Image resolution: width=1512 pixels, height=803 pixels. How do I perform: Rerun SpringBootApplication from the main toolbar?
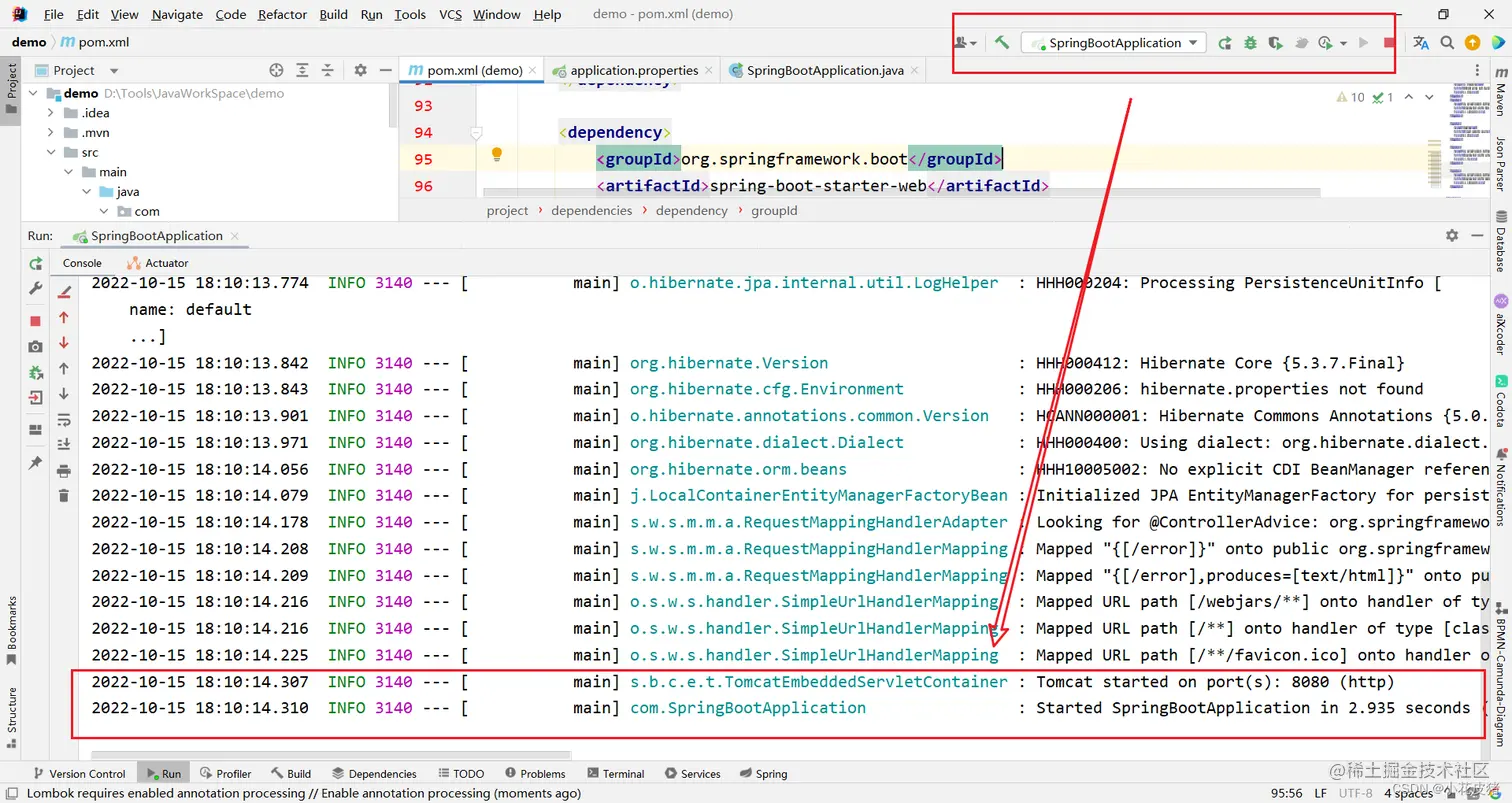tap(1225, 43)
